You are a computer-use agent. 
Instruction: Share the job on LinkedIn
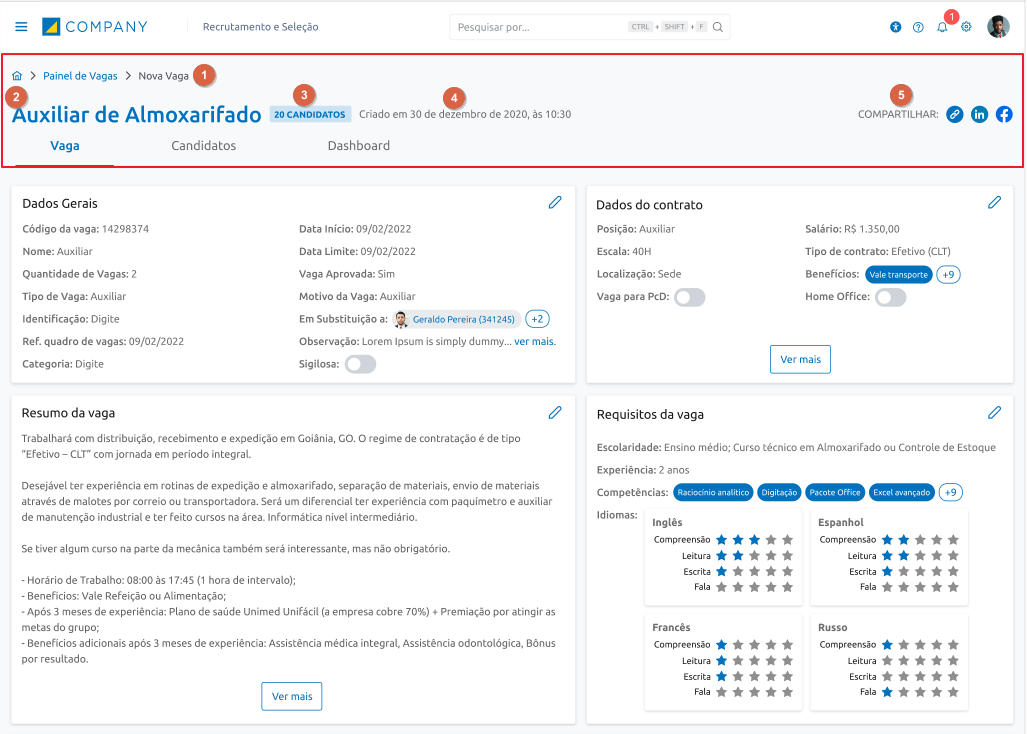tap(979, 114)
